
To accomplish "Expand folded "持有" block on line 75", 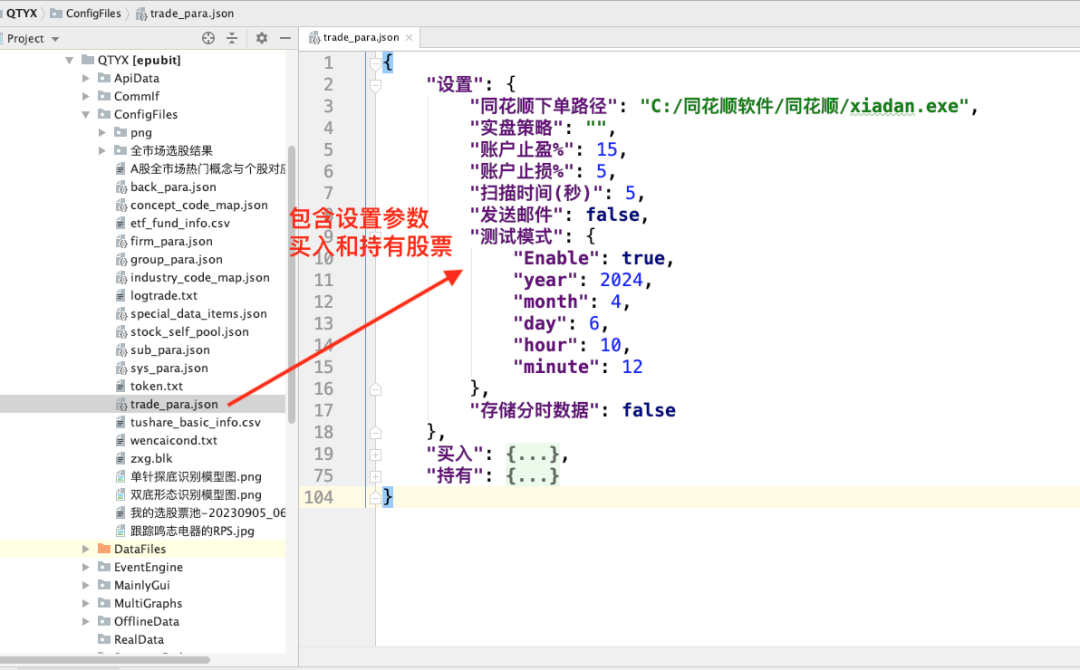I will [375, 476].
